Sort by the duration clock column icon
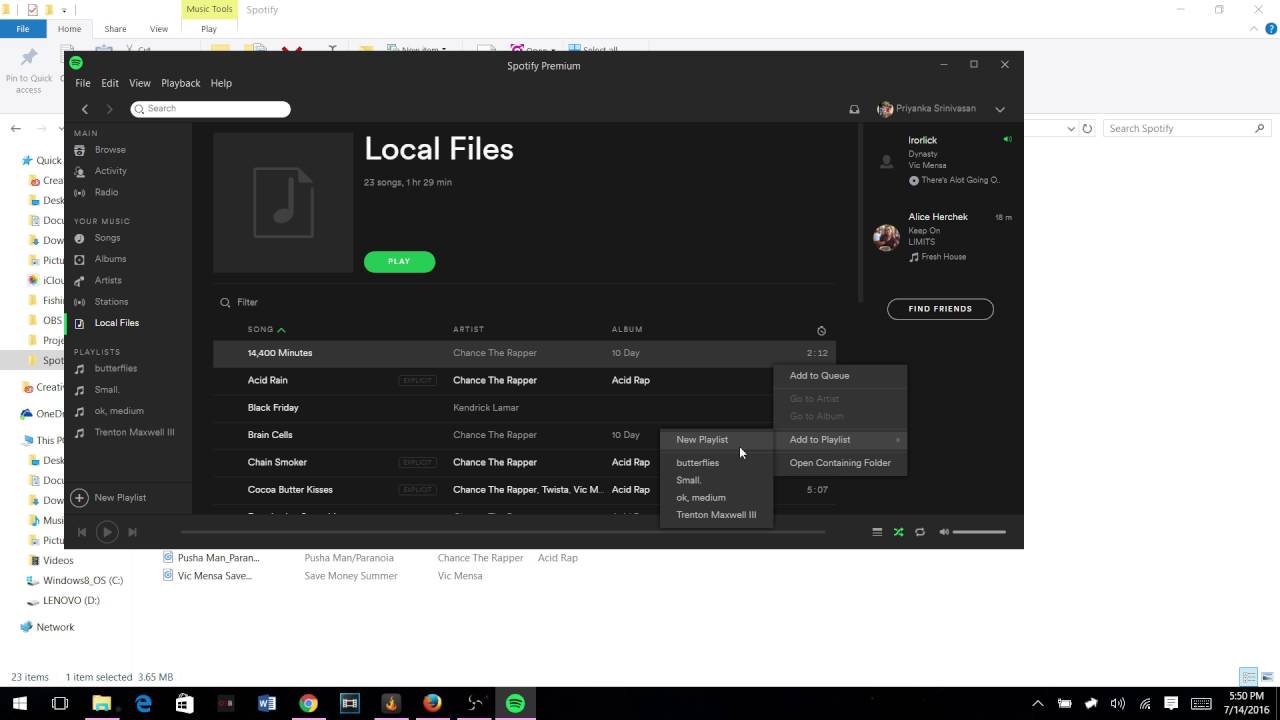The height and width of the screenshot is (720, 1280). pyautogui.click(x=821, y=331)
